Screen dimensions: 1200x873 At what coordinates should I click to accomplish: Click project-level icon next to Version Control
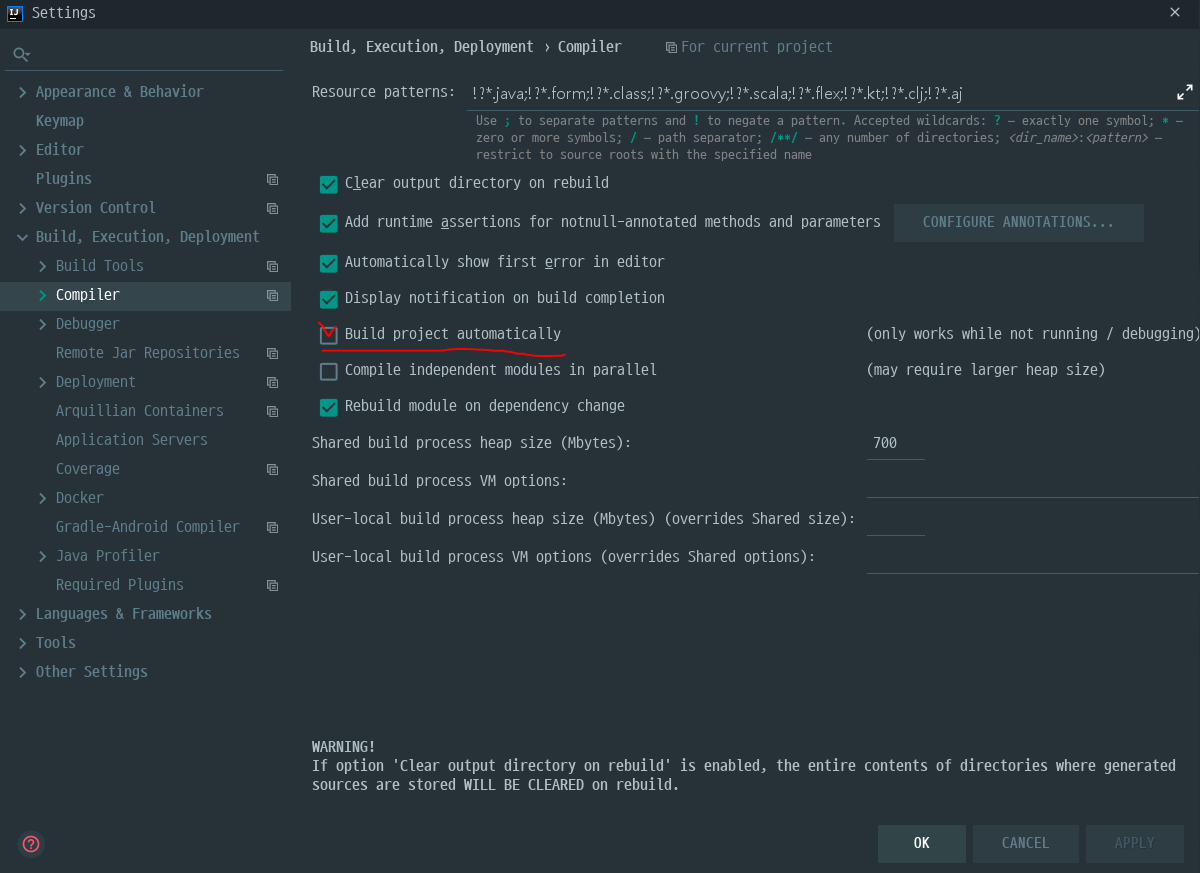[x=272, y=208]
